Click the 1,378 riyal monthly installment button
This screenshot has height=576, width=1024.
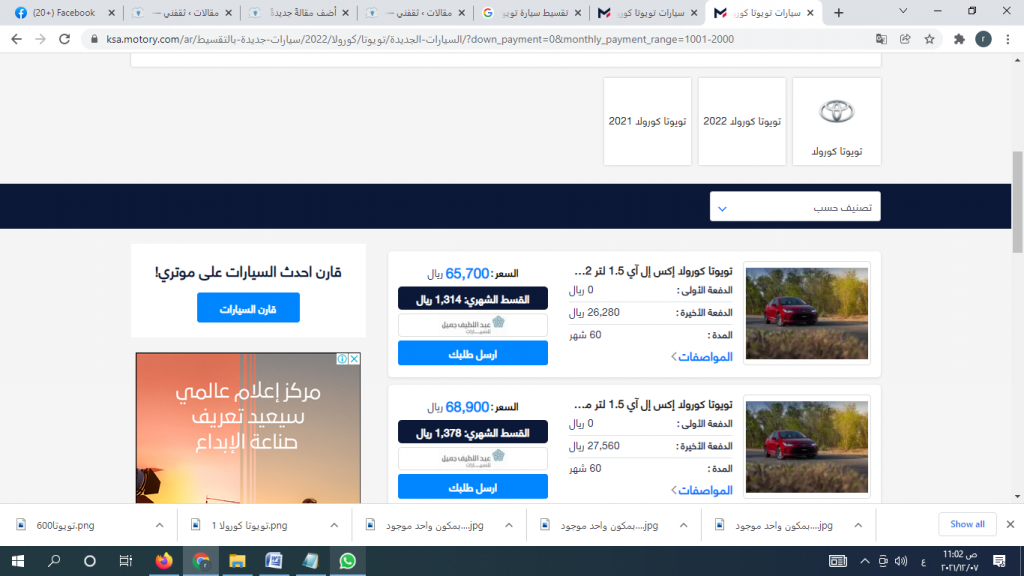473,432
